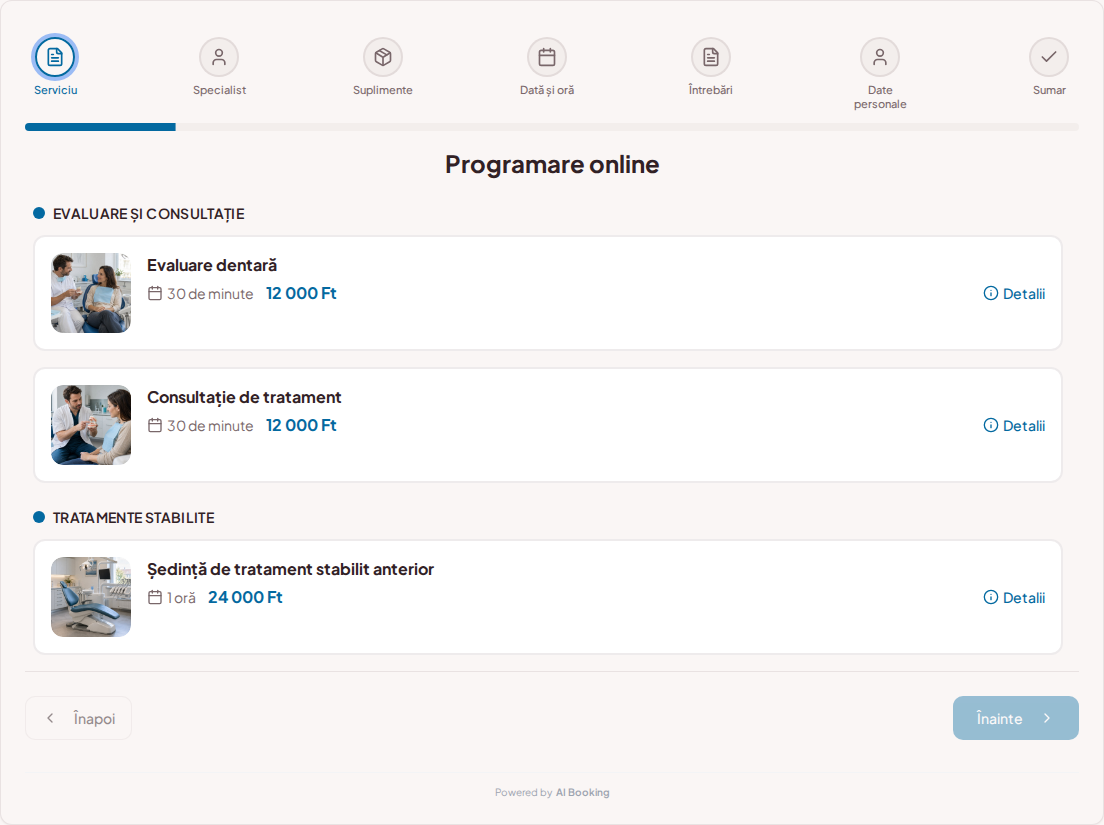
Task: Click the Date personale person icon
Action: [880, 57]
